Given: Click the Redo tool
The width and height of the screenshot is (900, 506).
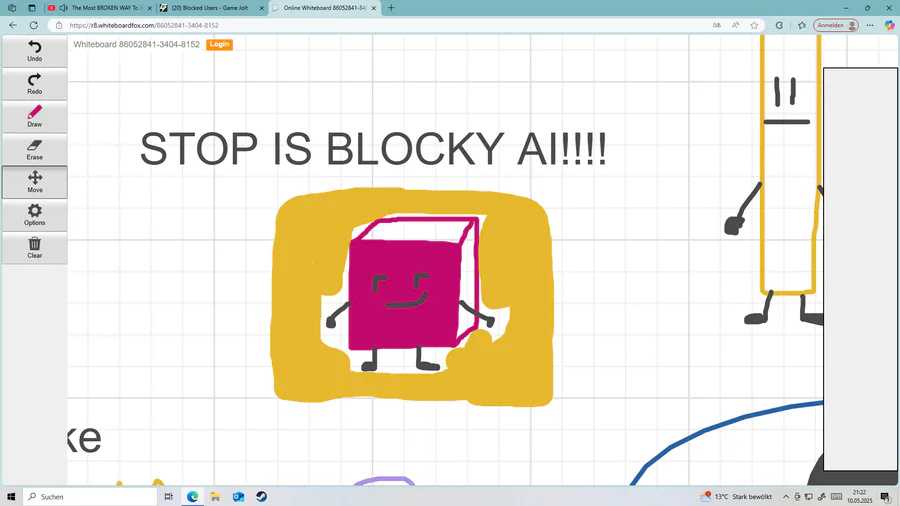Looking at the screenshot, I should coord(34,84).
